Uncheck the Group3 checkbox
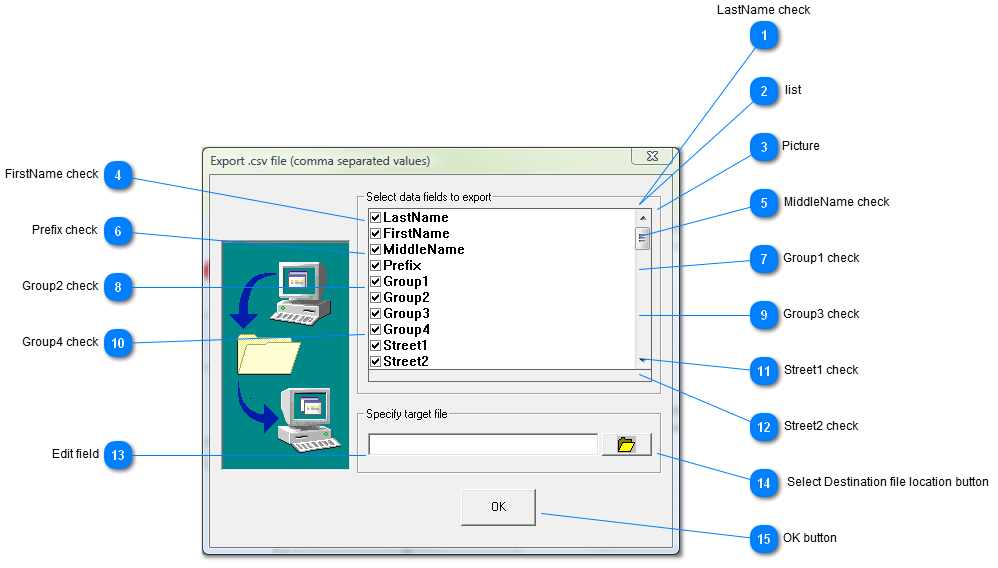This screenshot has width=998, height=568. pyautogui.click(x=376, y=313)
